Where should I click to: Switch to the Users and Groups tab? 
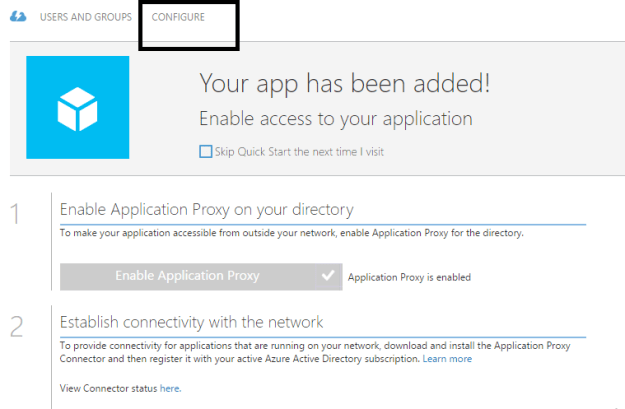click(x=86, y=17)
